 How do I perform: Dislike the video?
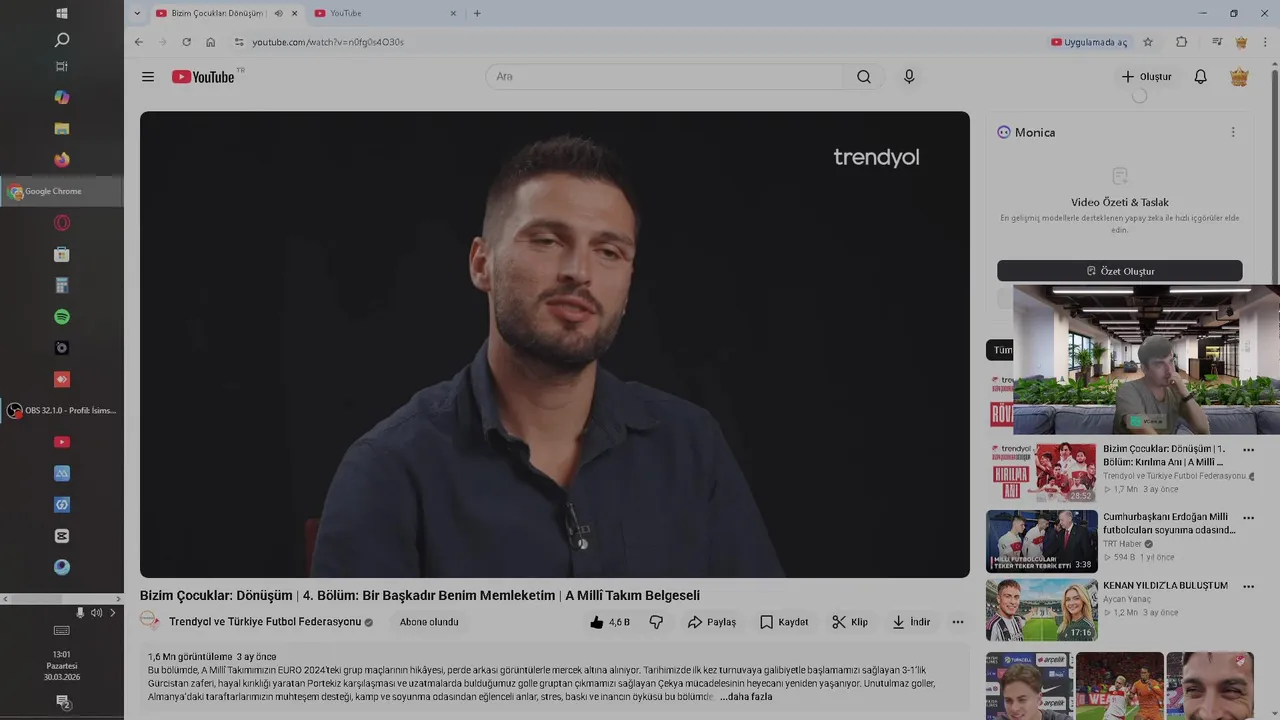coord(656,622)
